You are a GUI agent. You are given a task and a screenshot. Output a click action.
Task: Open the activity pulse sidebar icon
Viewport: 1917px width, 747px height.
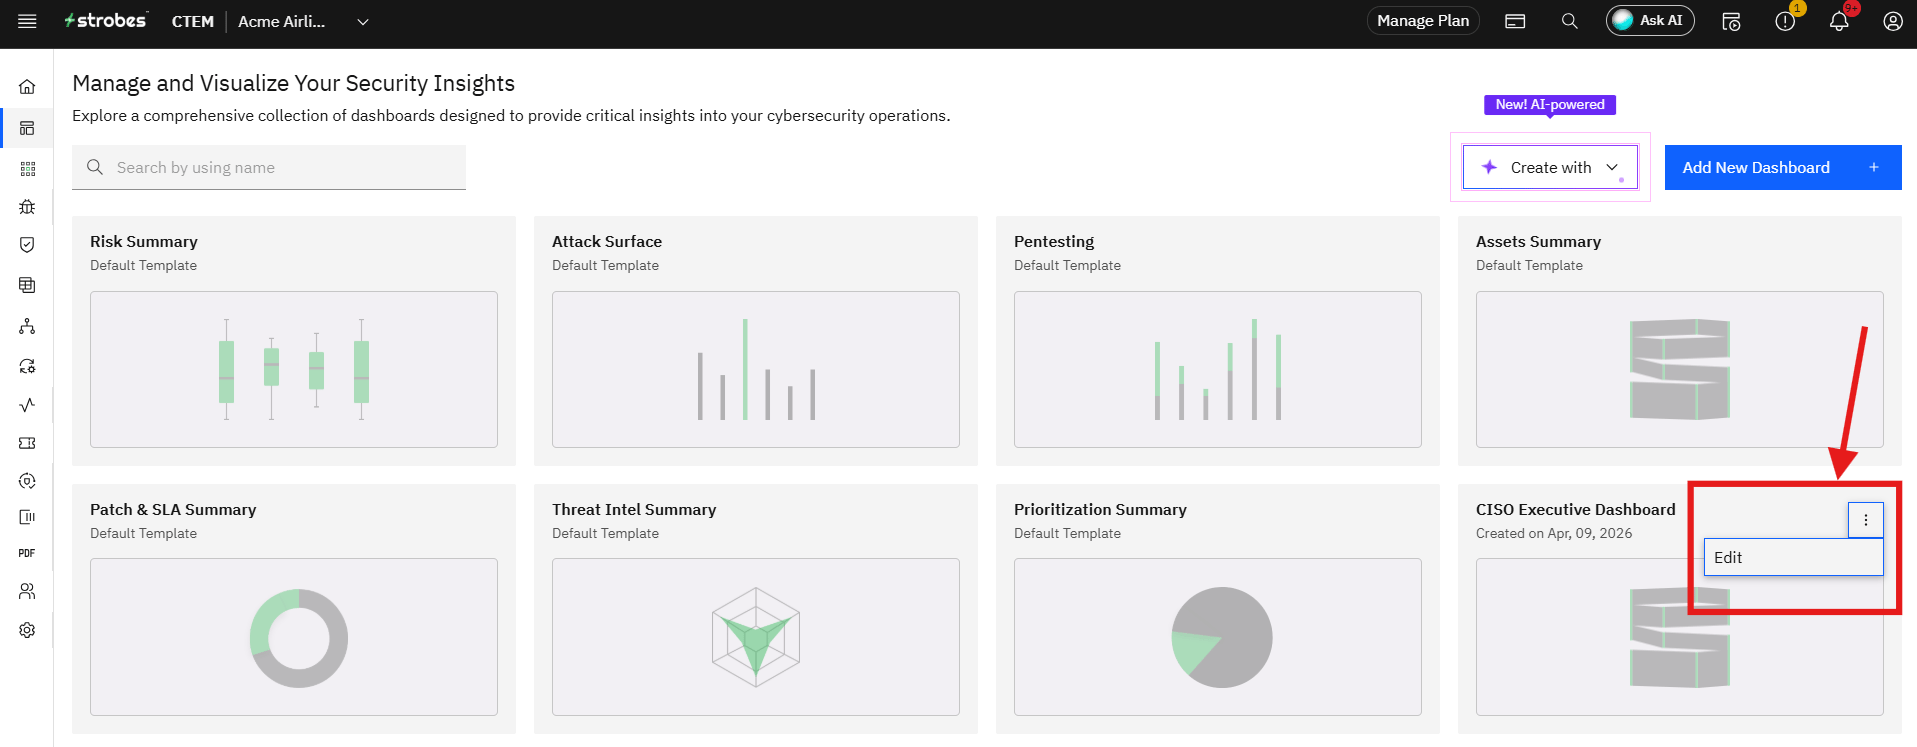tap(27, 405)
